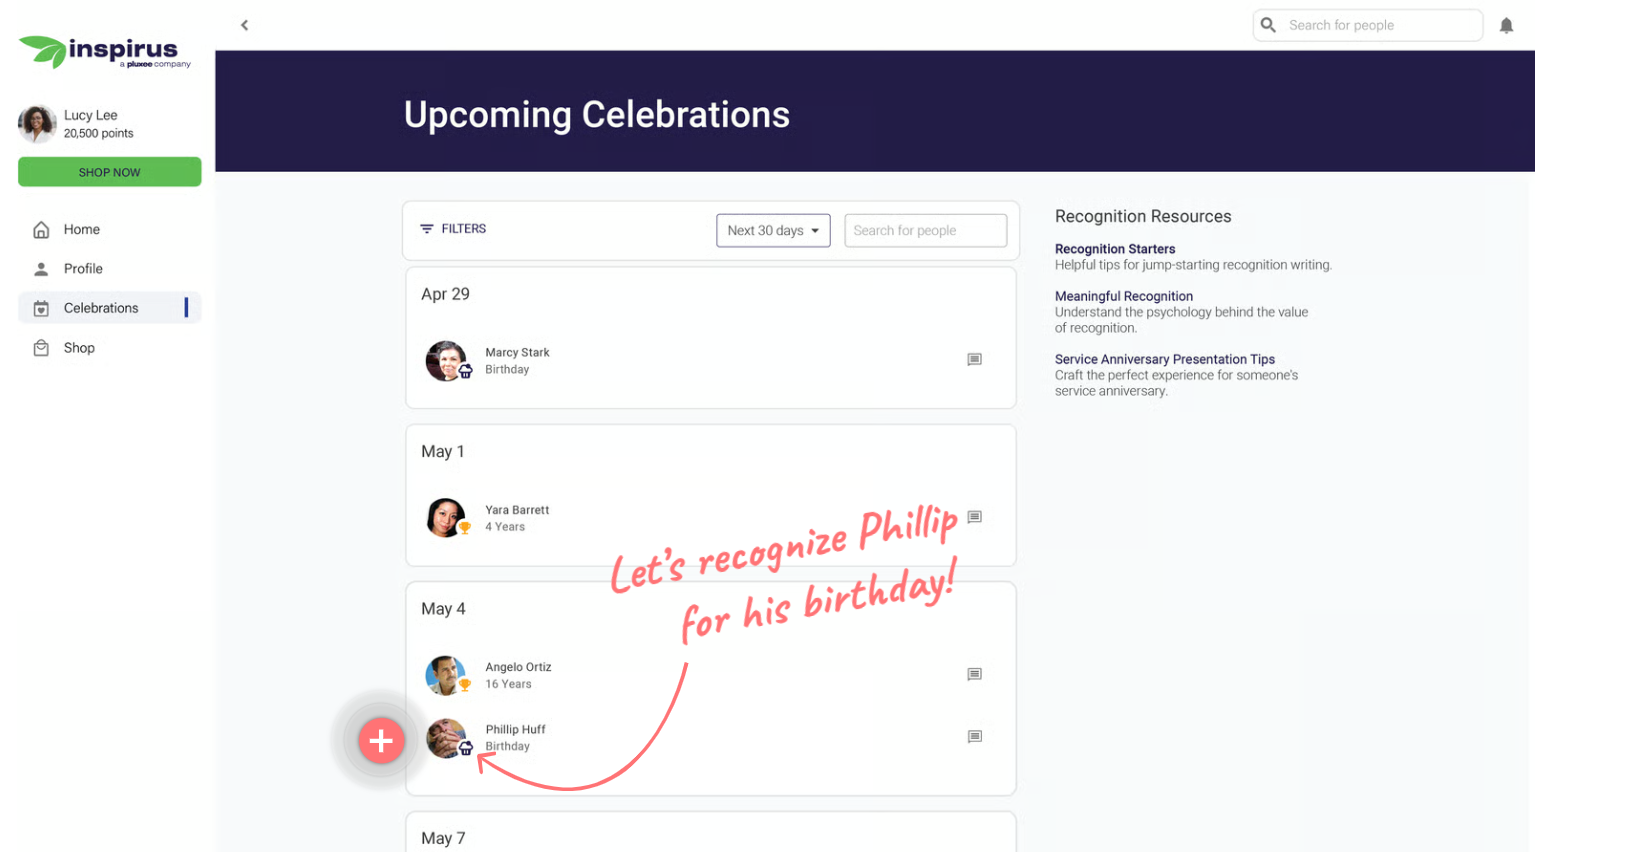The width and height of the screenshot is (1641, 852).
Task: Select the Home icon in the sidebar
Action: 41,229
